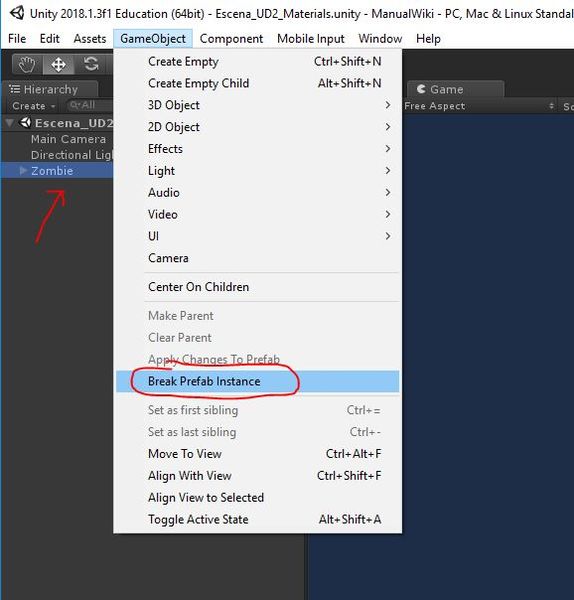
Task: Open the Audio submenu
Action: pyautogui.click(x=258, y=192)
